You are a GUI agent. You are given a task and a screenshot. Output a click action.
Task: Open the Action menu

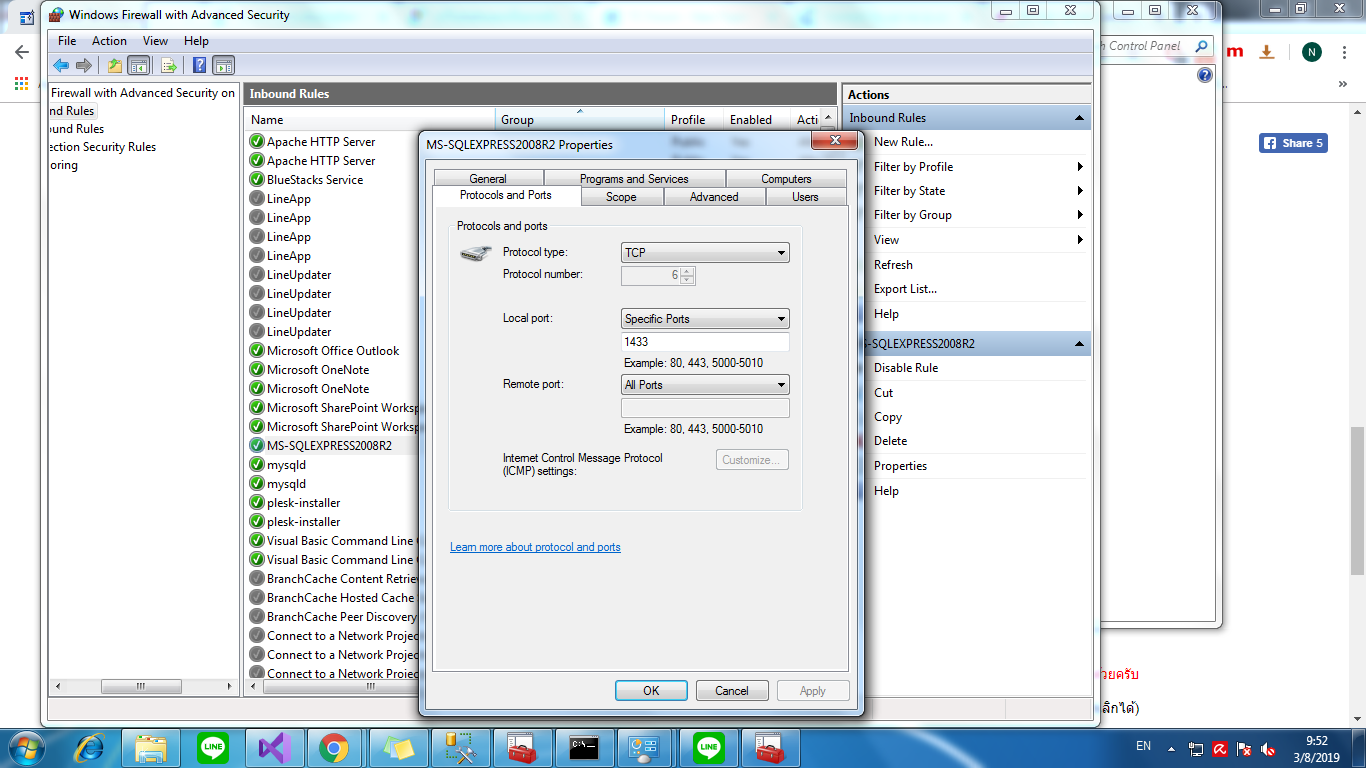(x=109, y=41)
